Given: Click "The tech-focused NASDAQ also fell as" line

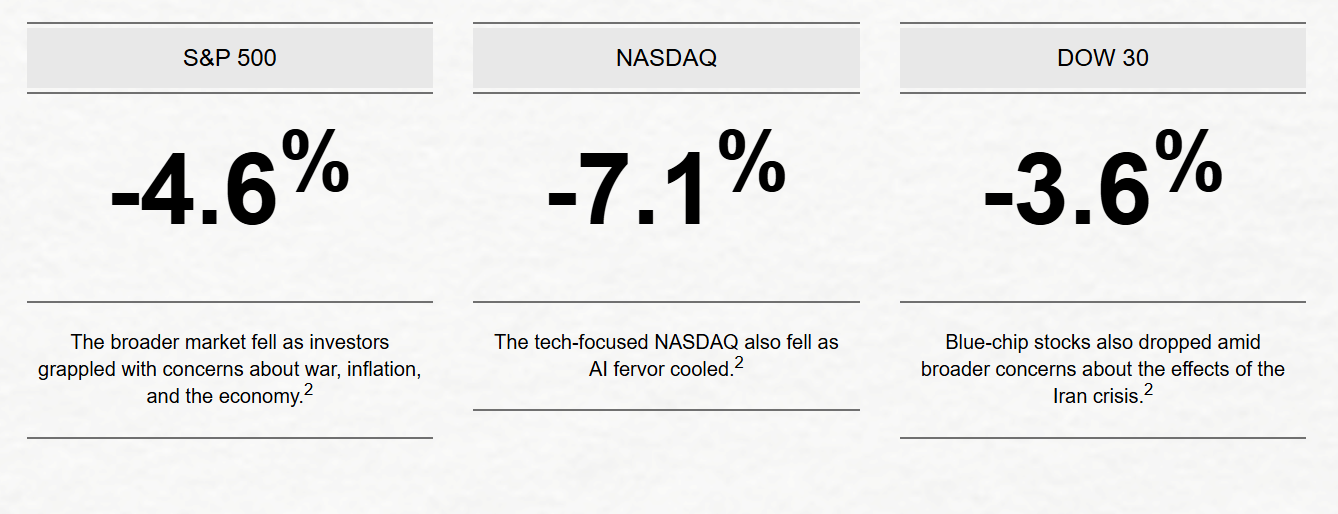Looking at the screenshot, I should tap(666, 342).
